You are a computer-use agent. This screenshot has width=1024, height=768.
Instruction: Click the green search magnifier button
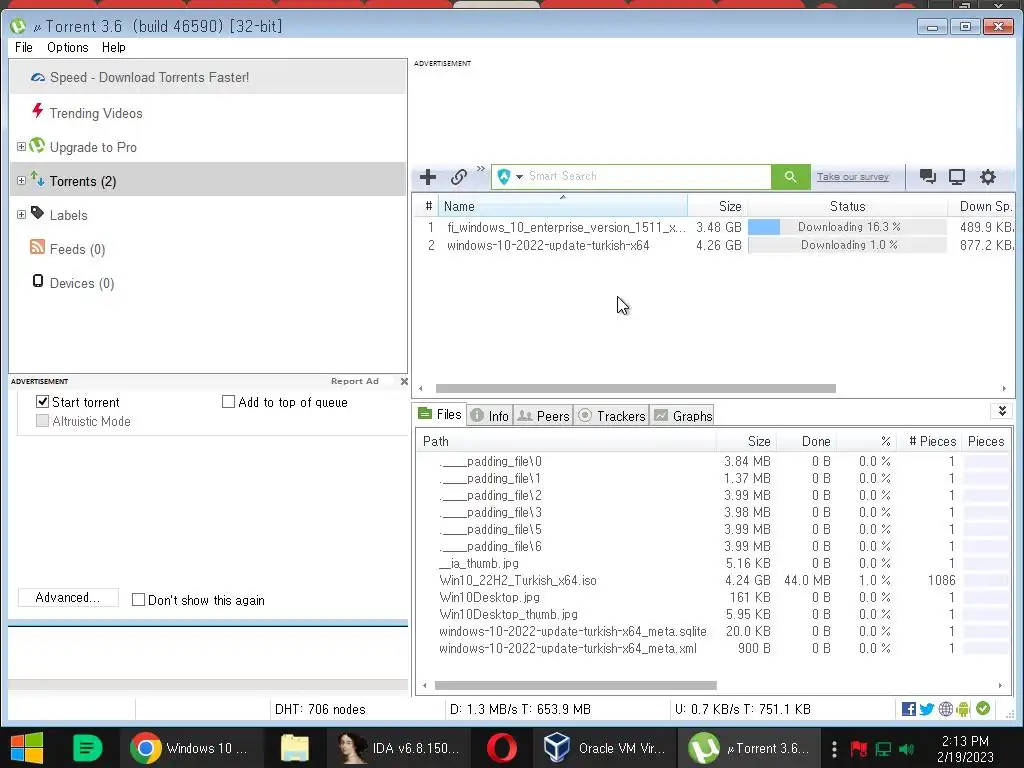[790, 176]
